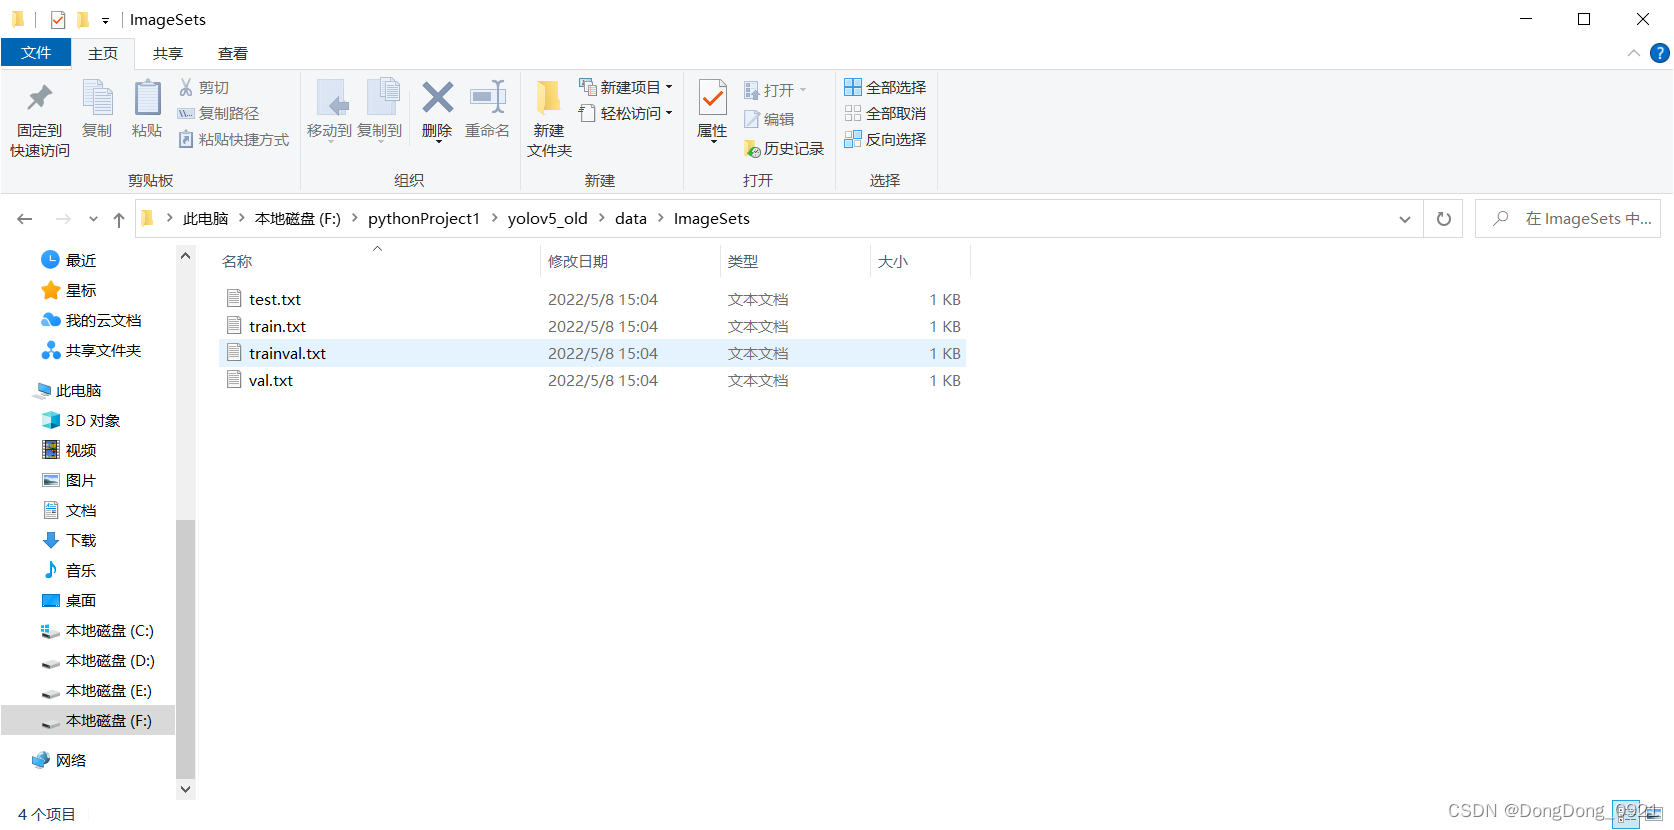Pin to Quick access (固定到快速访问)
This screenshot has height=830, width=1674.
pos(40,120)
